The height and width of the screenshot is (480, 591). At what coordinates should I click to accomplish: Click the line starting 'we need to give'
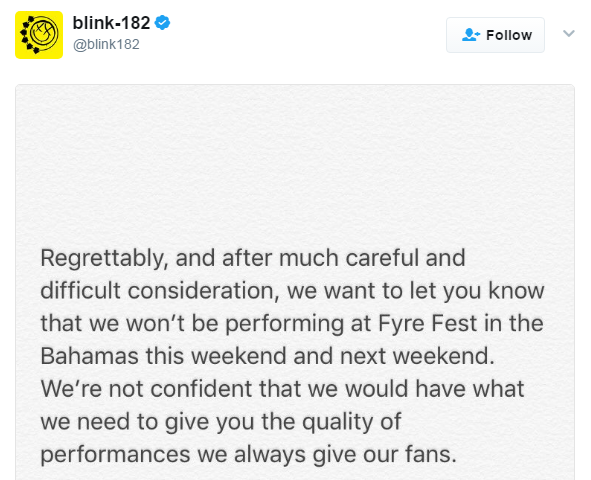[220, 422]
